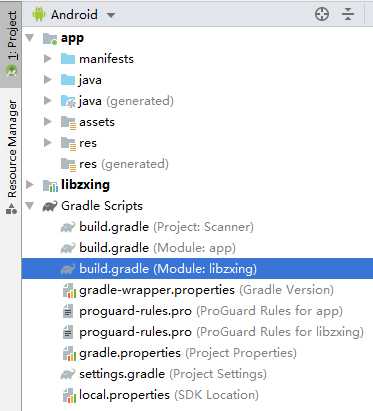Collapse all tree nodes icon
The image size is (373, 411).
coord(348,14)
